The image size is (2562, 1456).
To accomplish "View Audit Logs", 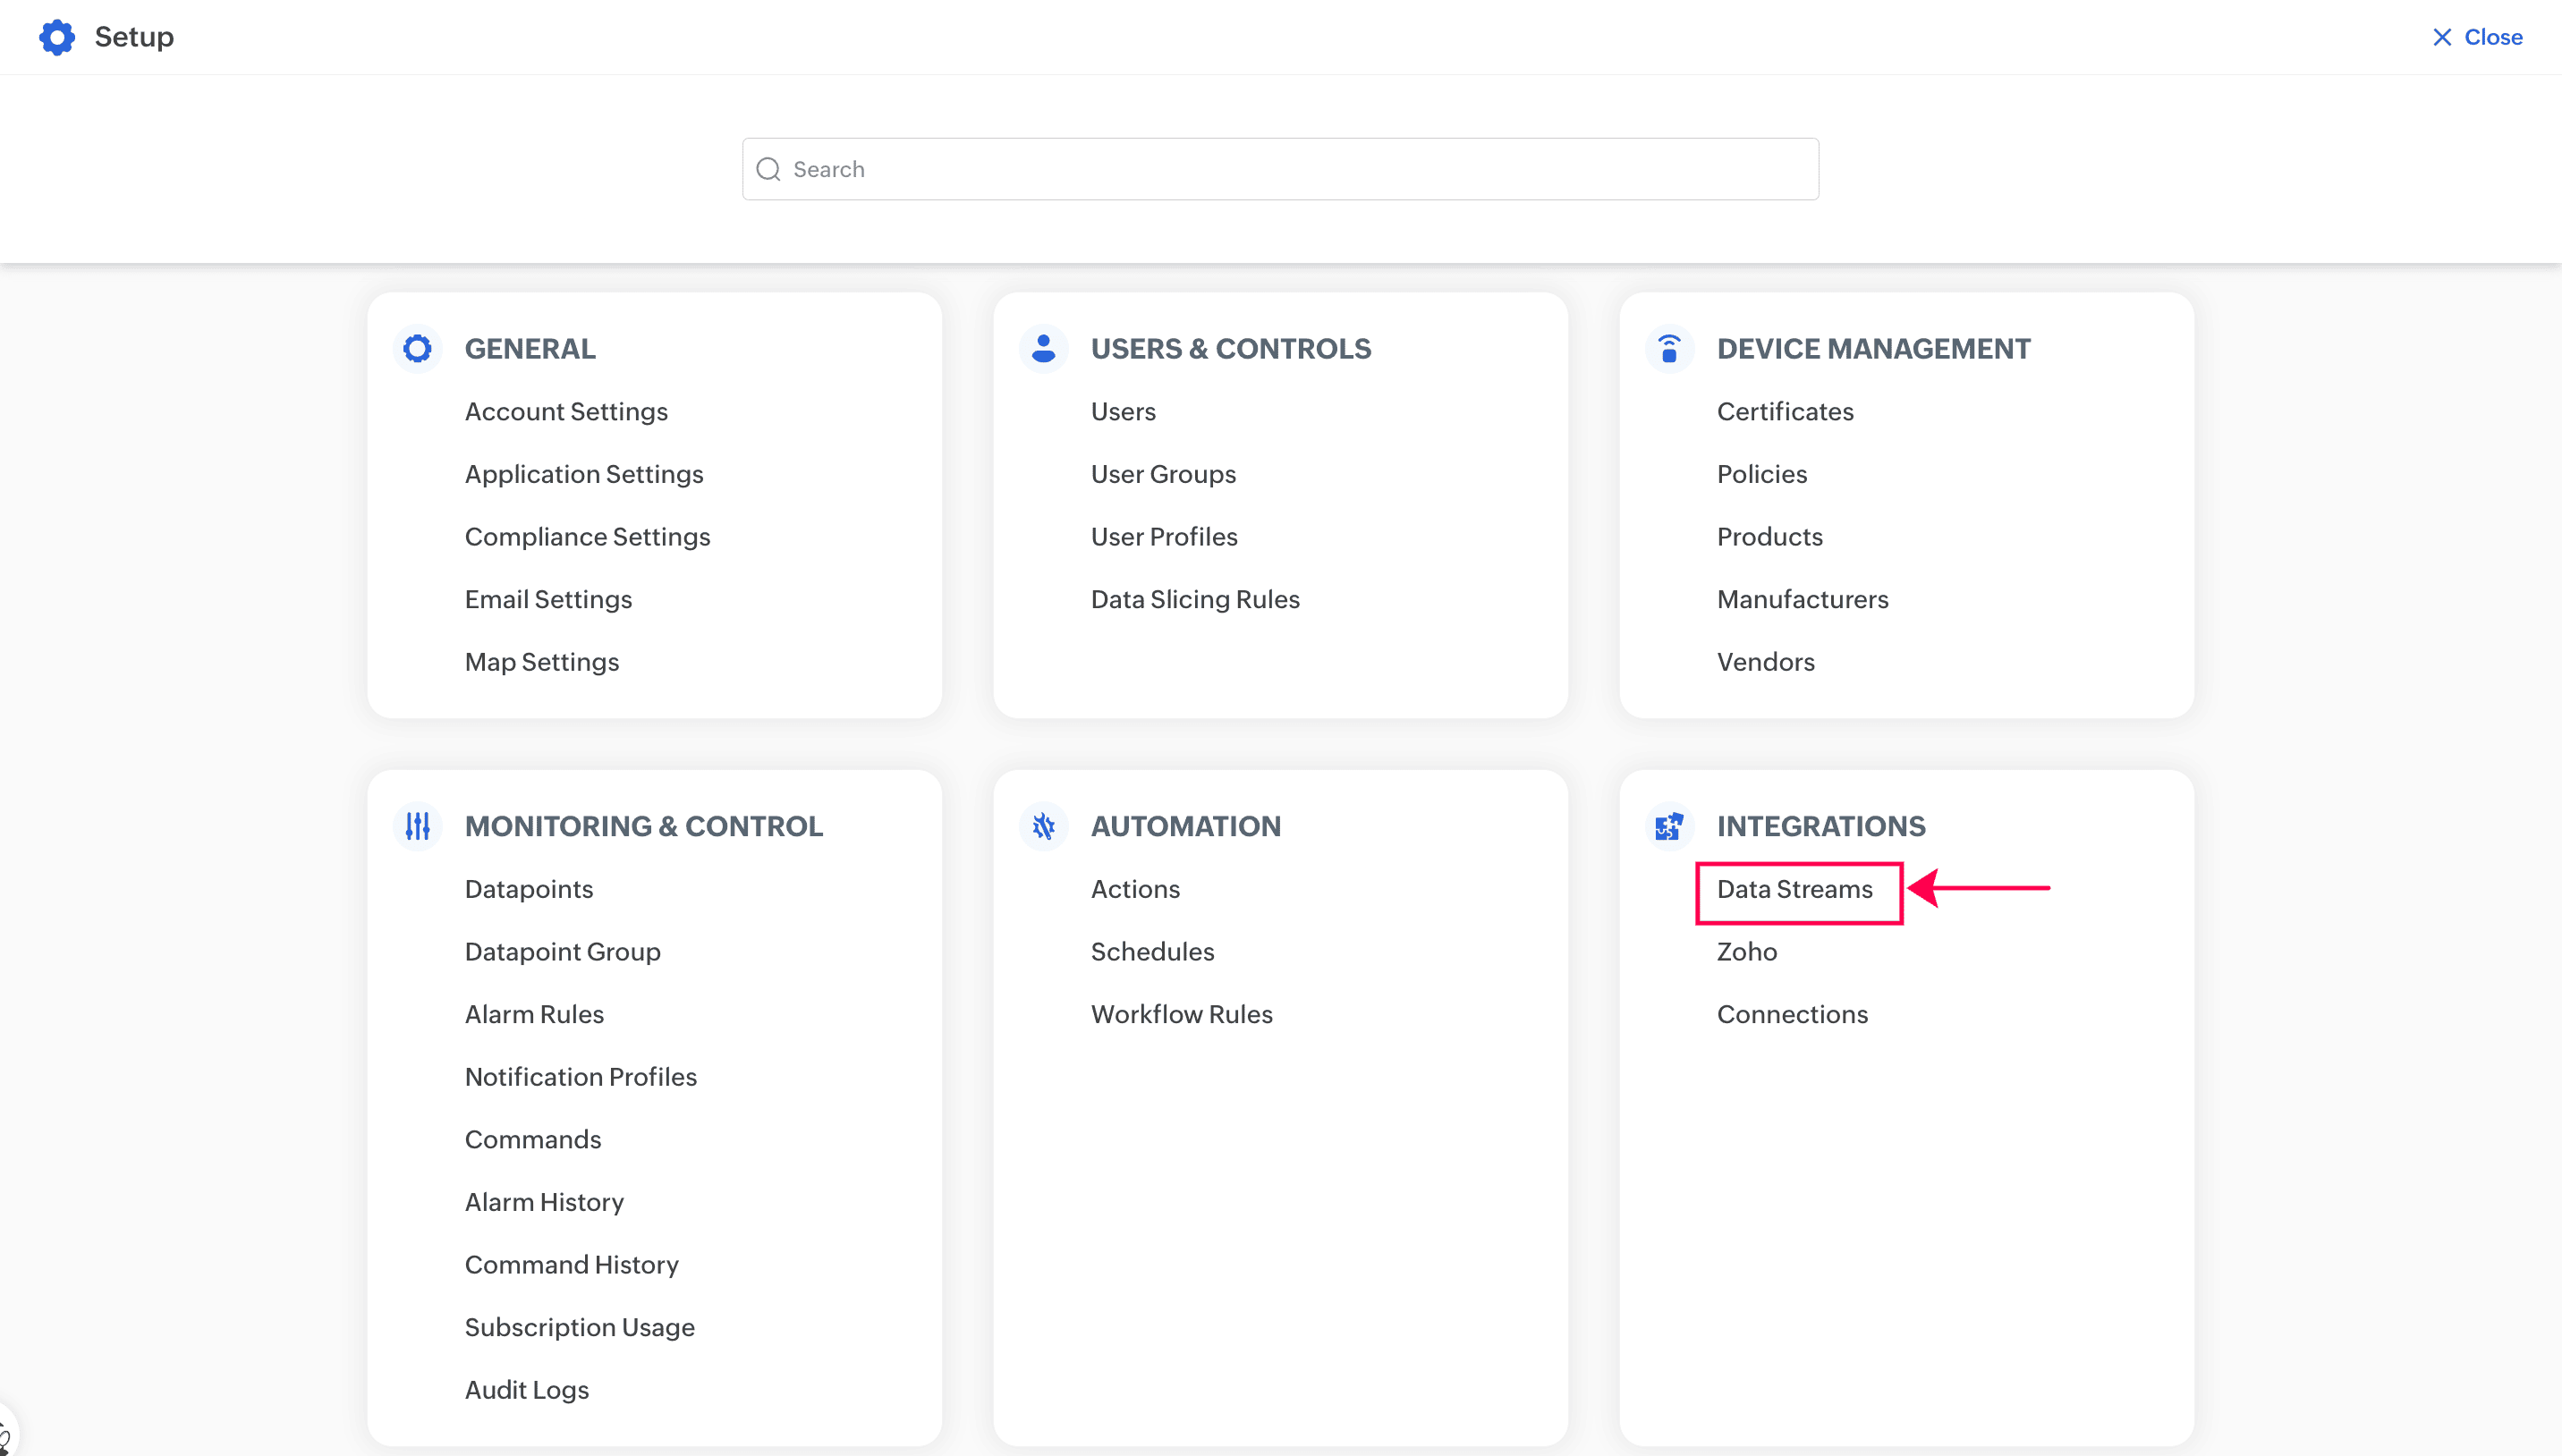I will [x=526, y=1389].
